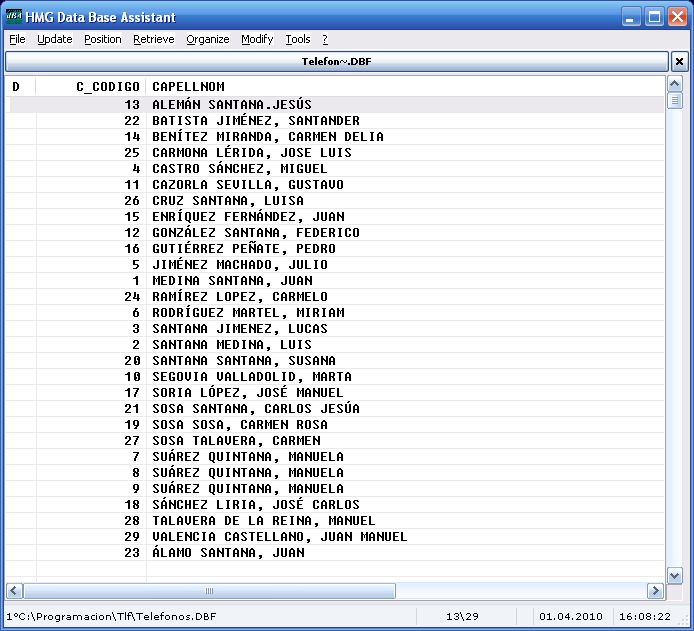Open the Update menu
694x631 pixels.
(x=55, y=40)
